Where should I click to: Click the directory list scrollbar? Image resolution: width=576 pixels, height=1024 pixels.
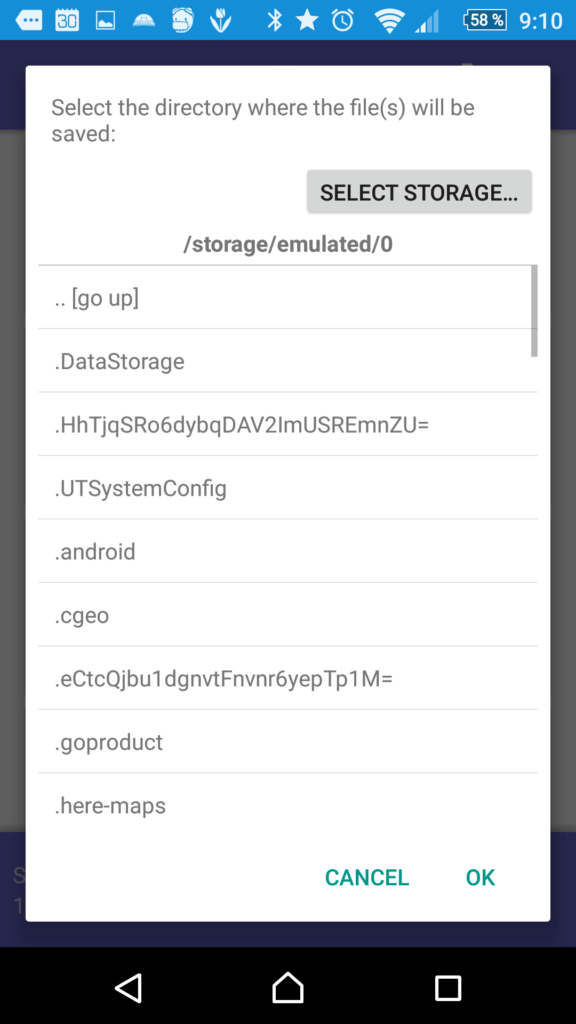534,311
